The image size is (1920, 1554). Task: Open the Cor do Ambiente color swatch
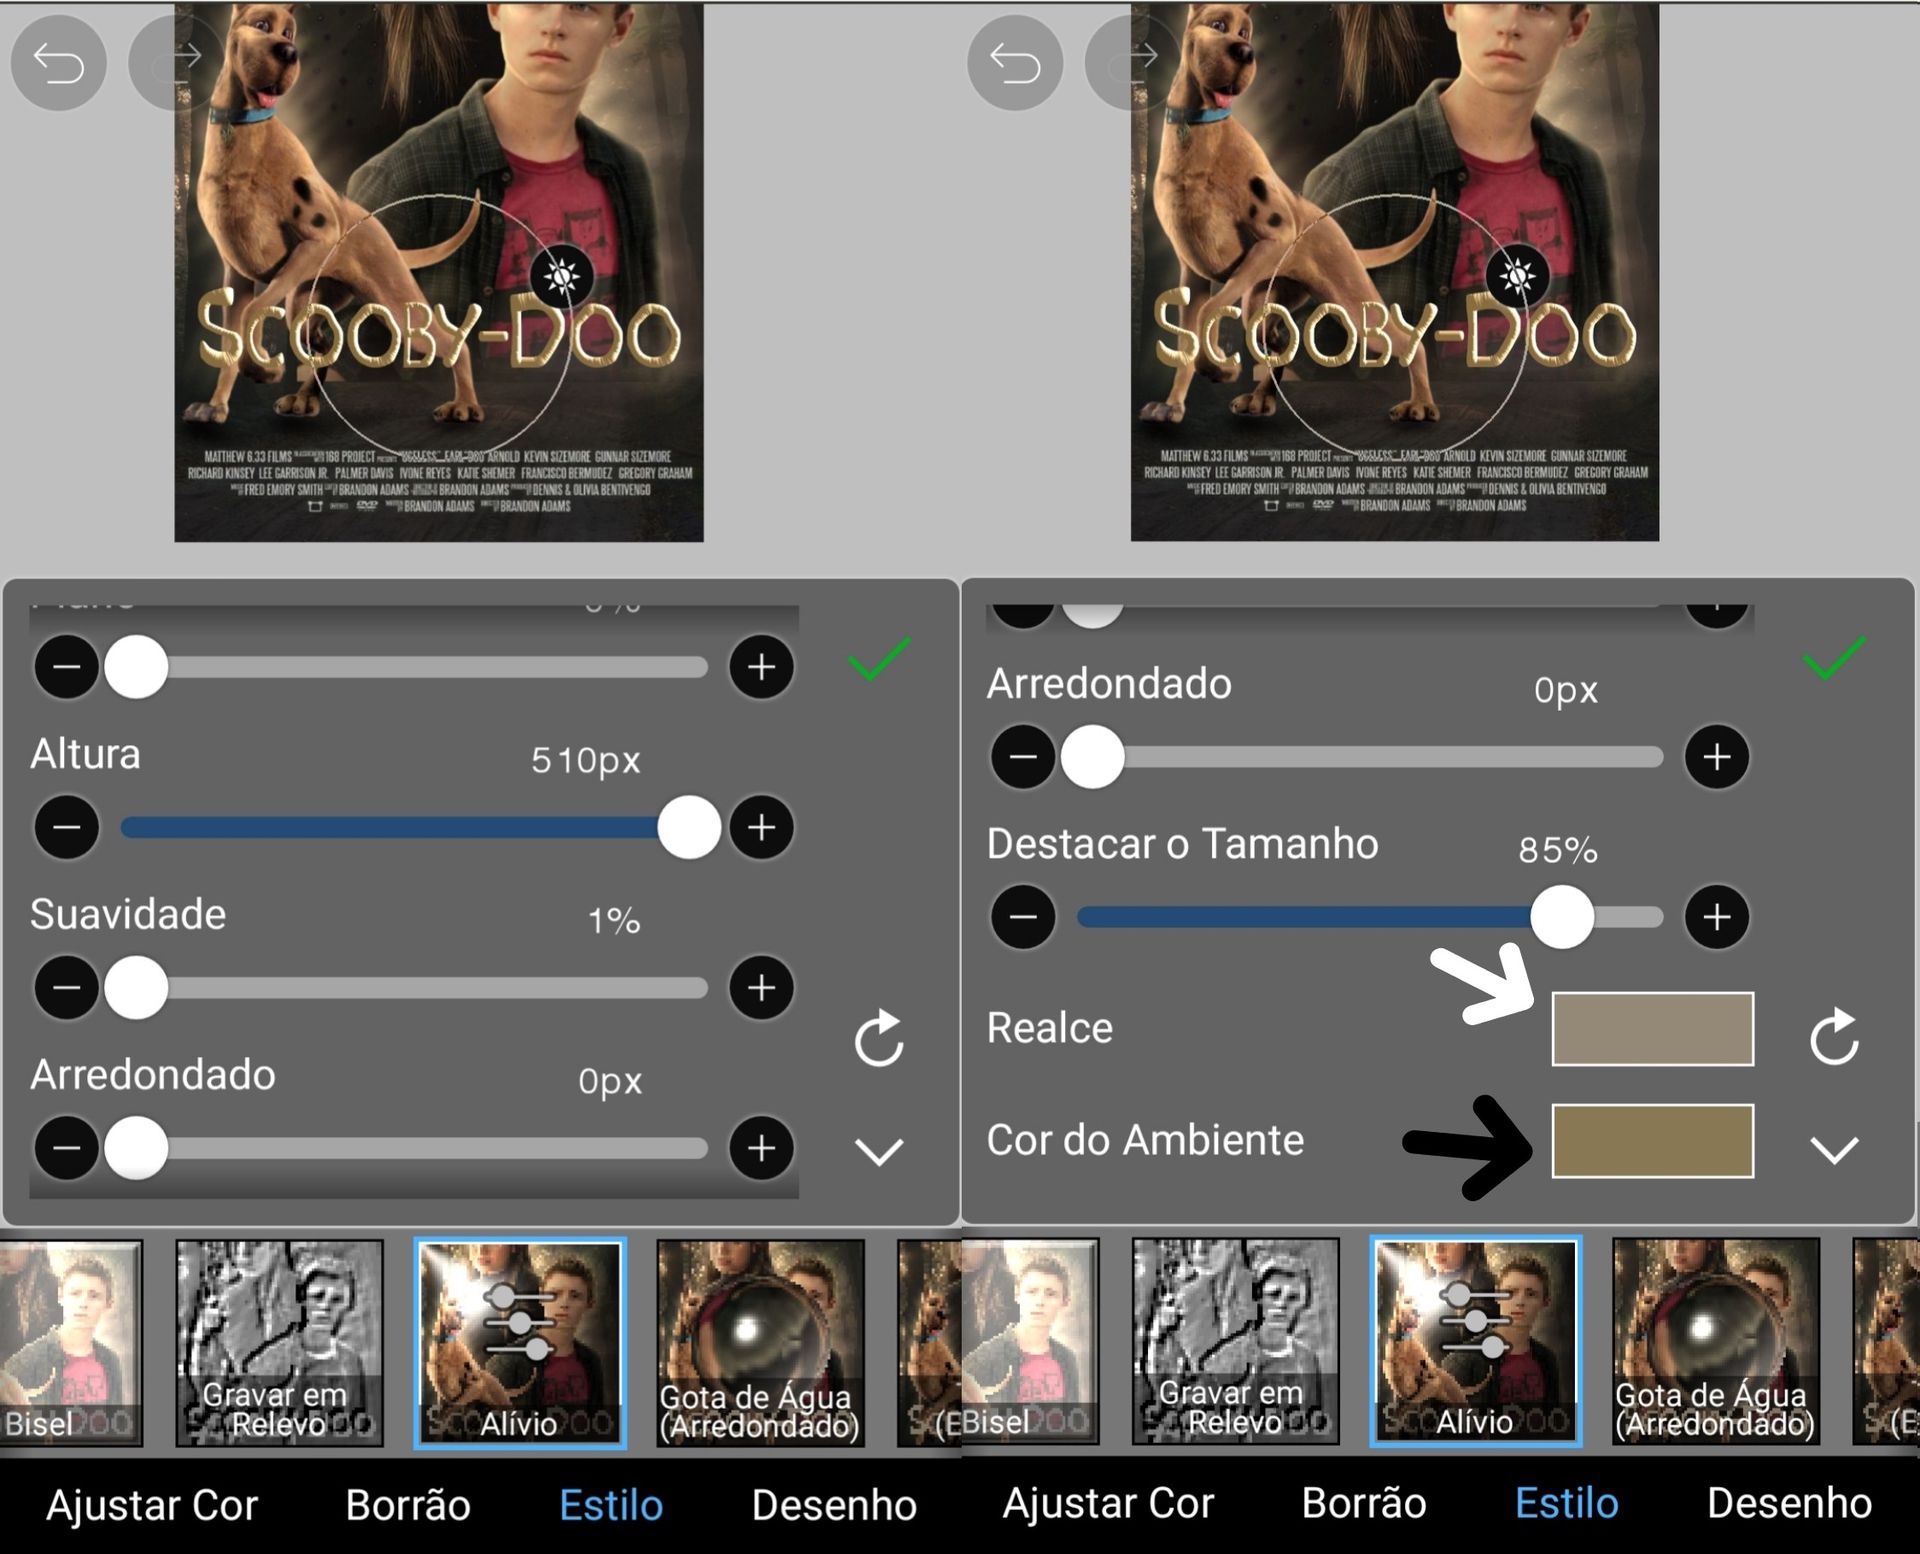(x=1652, y=1141)
